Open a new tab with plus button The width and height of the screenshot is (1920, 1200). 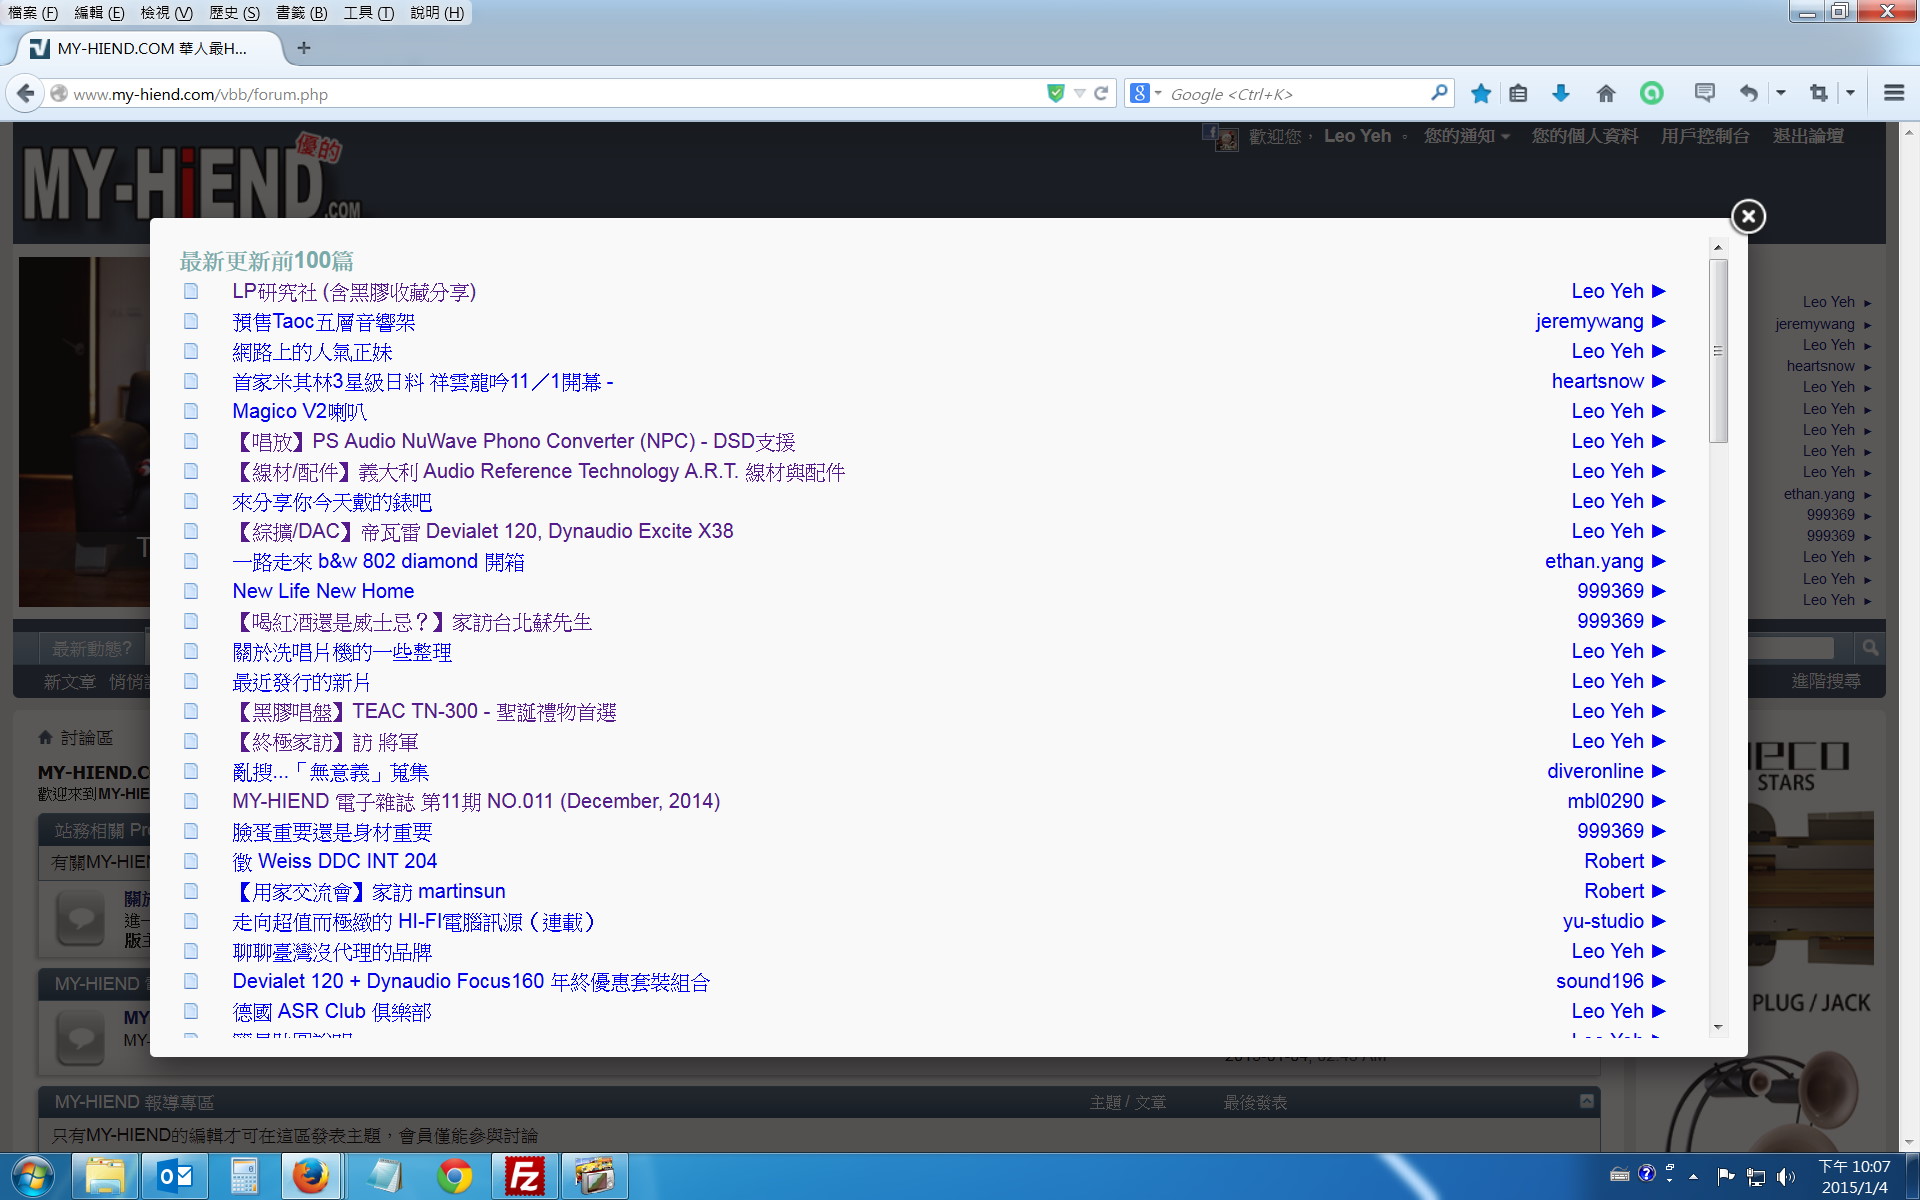point(304,48)
